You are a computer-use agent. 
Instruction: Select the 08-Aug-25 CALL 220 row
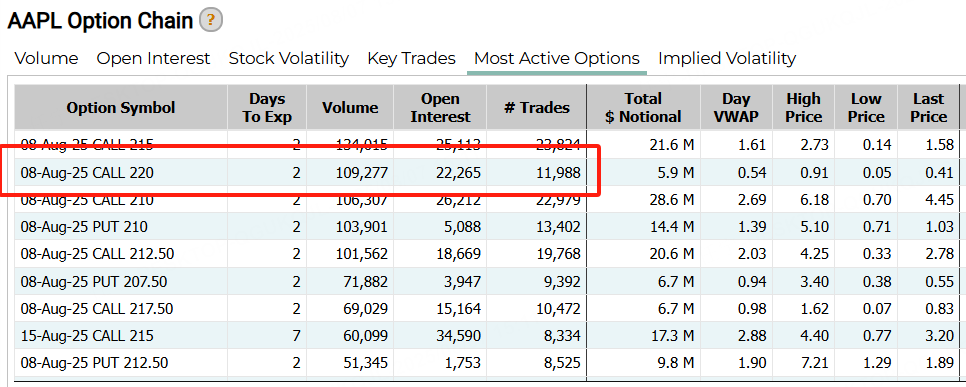point(487,173)
